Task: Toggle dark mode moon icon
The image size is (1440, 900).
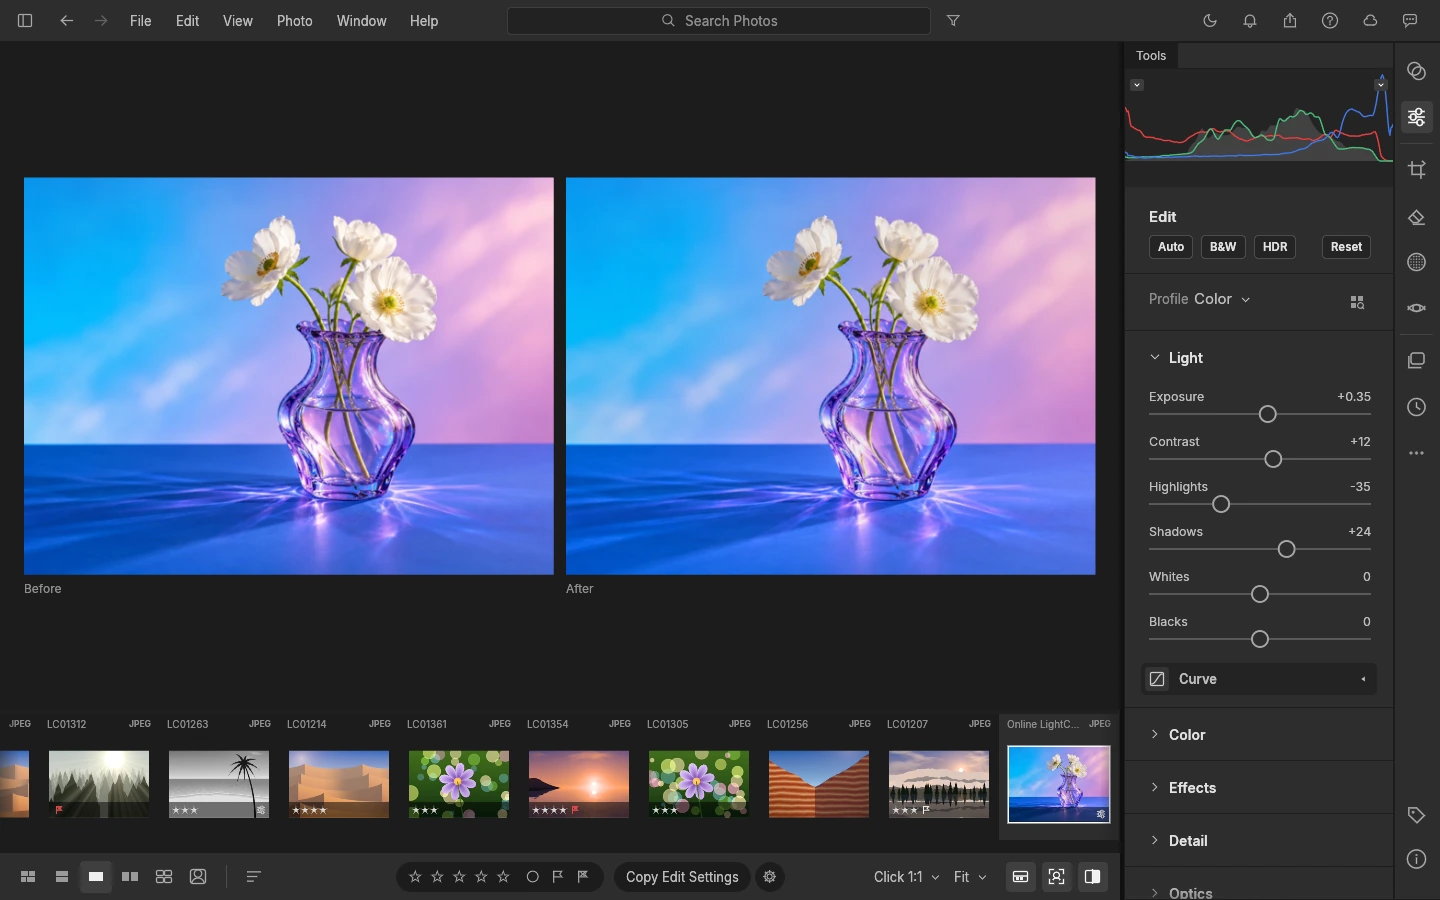Action: pos(1210,20)
